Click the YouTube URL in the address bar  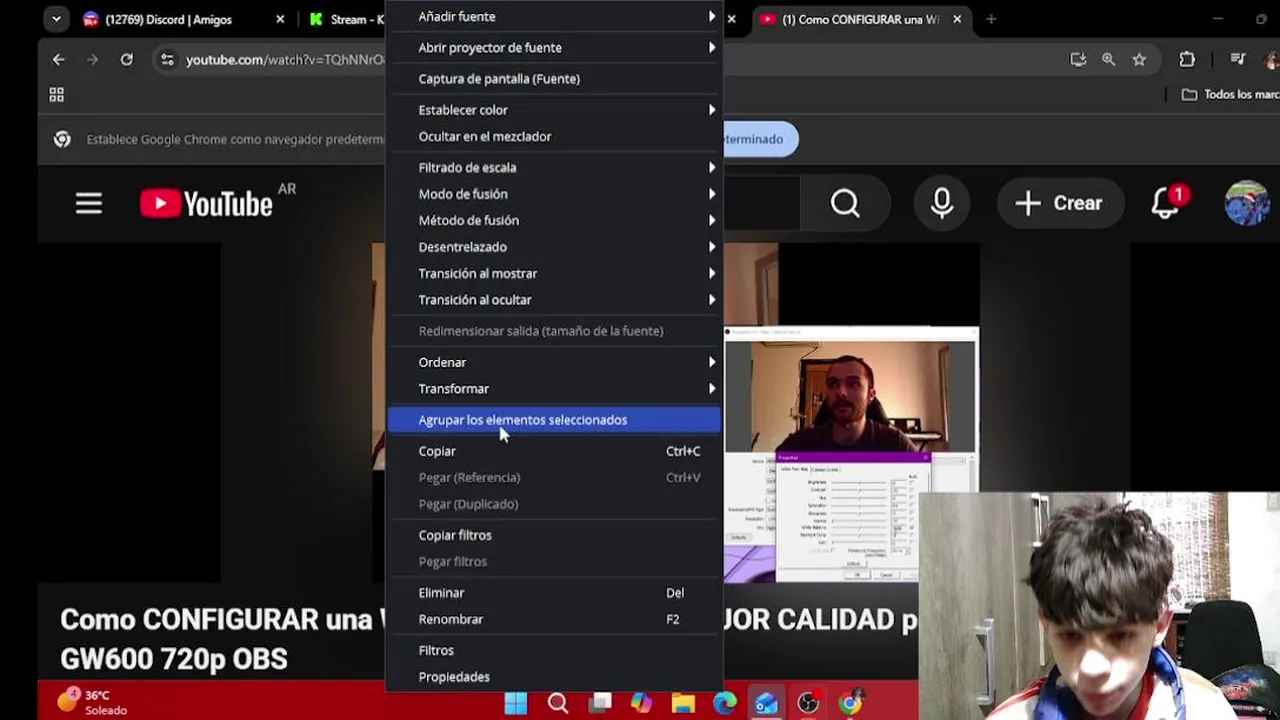[285, 60]
